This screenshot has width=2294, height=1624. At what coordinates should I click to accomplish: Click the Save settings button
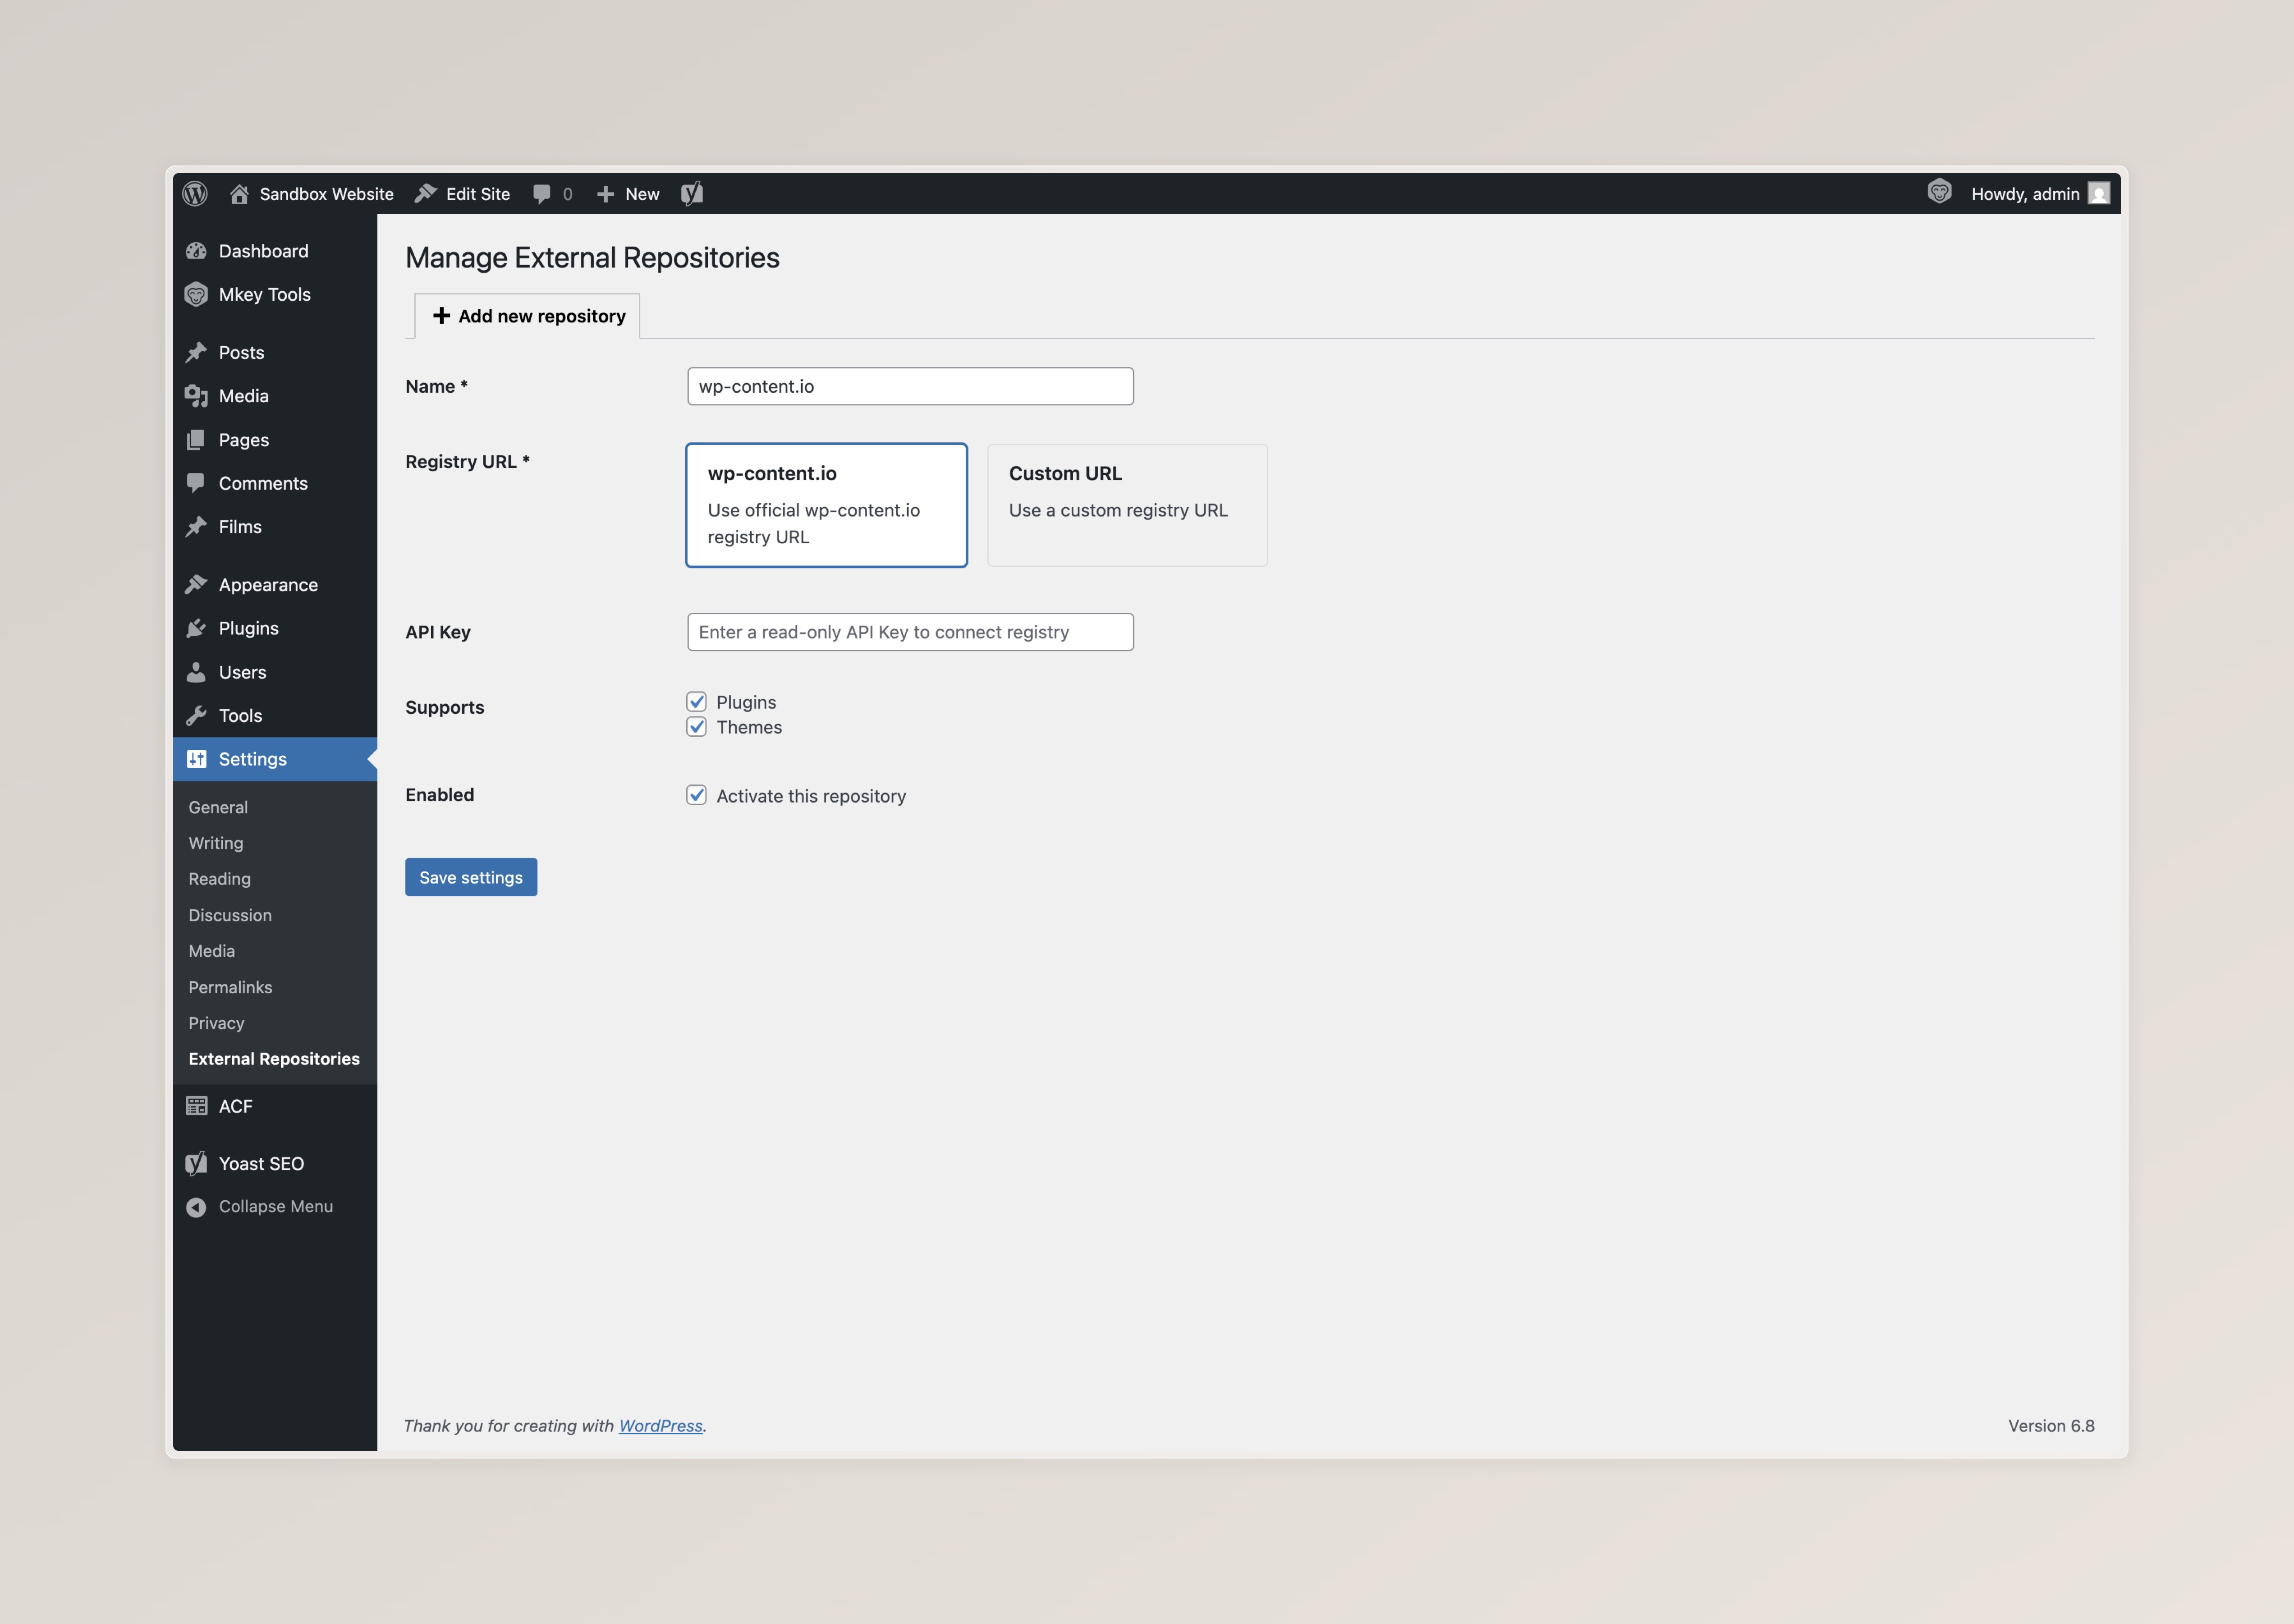[x=471, y=877]
